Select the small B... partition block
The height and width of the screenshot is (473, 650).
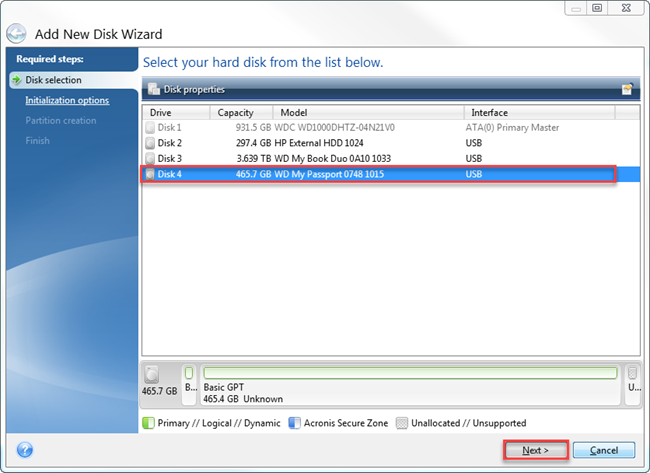click(189, 384)
